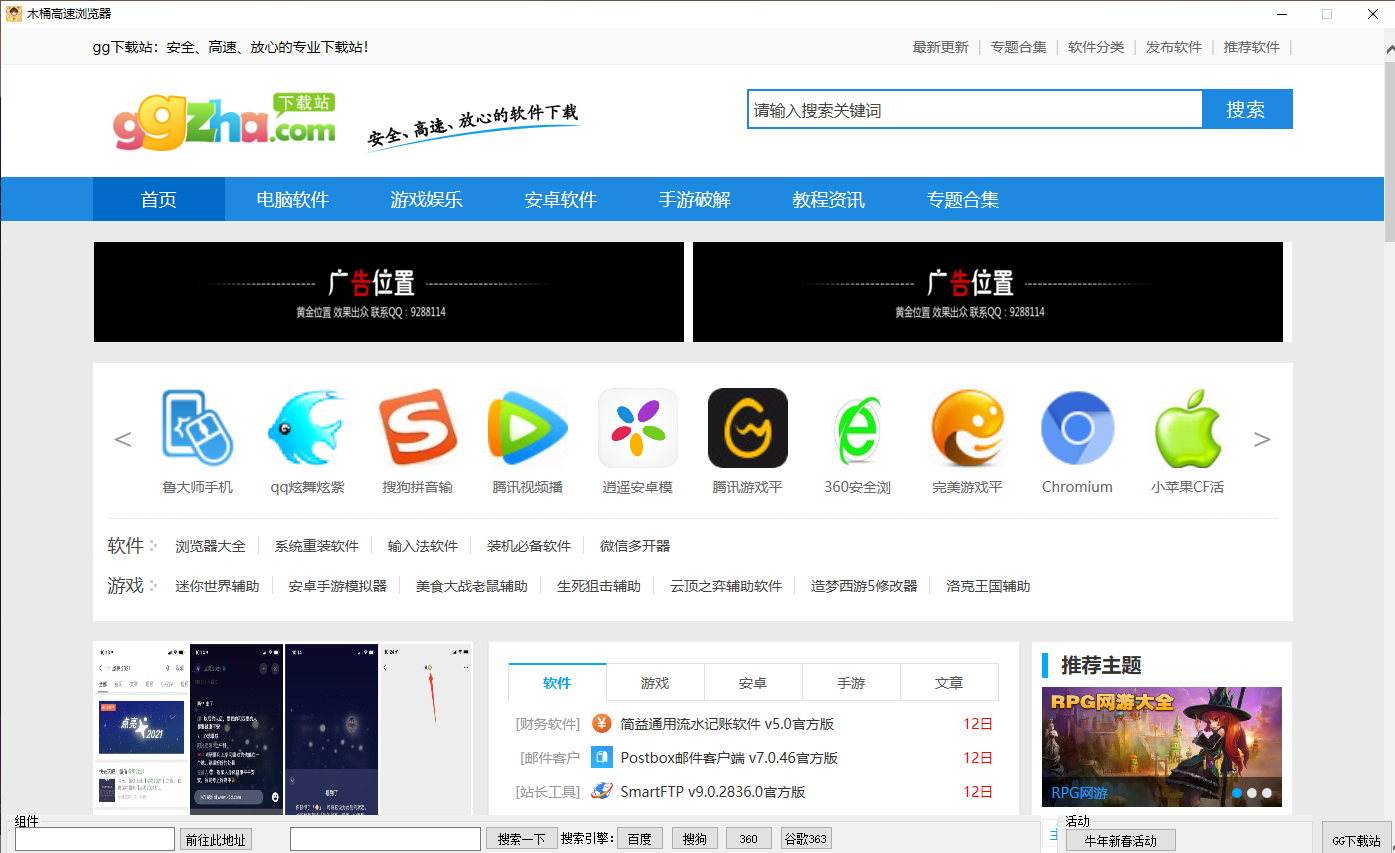Image resolution: width=1395 pixels, height=853 pixels.
Task: Click the left 广告位置 banner
Action: [x=389, y=292]
